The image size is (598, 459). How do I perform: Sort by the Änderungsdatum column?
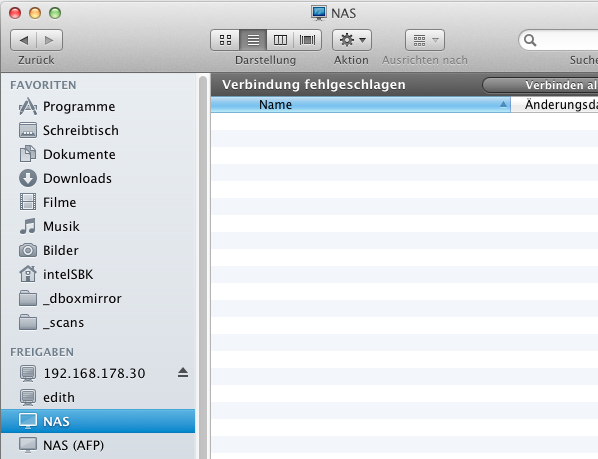click(555, 104)
